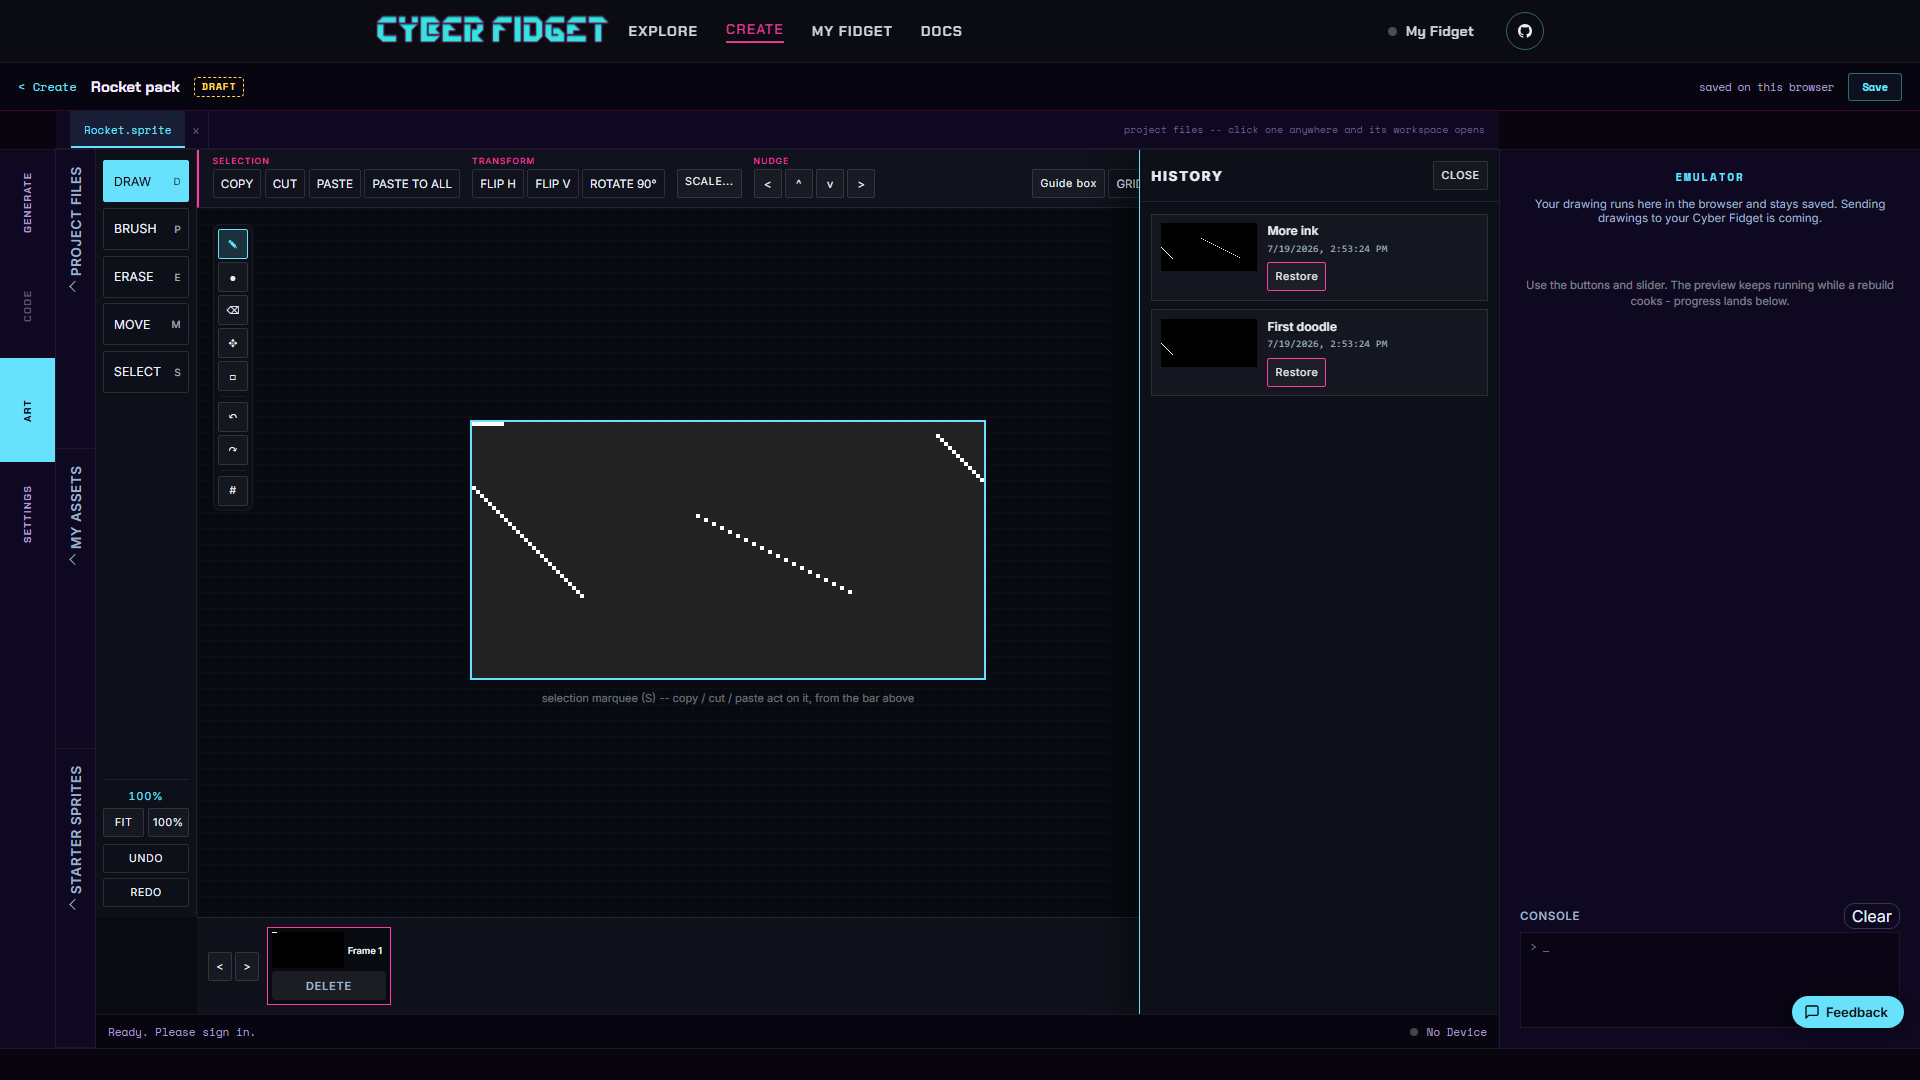Click the undo arrow icon in tool strip
The height and width of the screenshot is (1080, 1920).
click(232, 417)
